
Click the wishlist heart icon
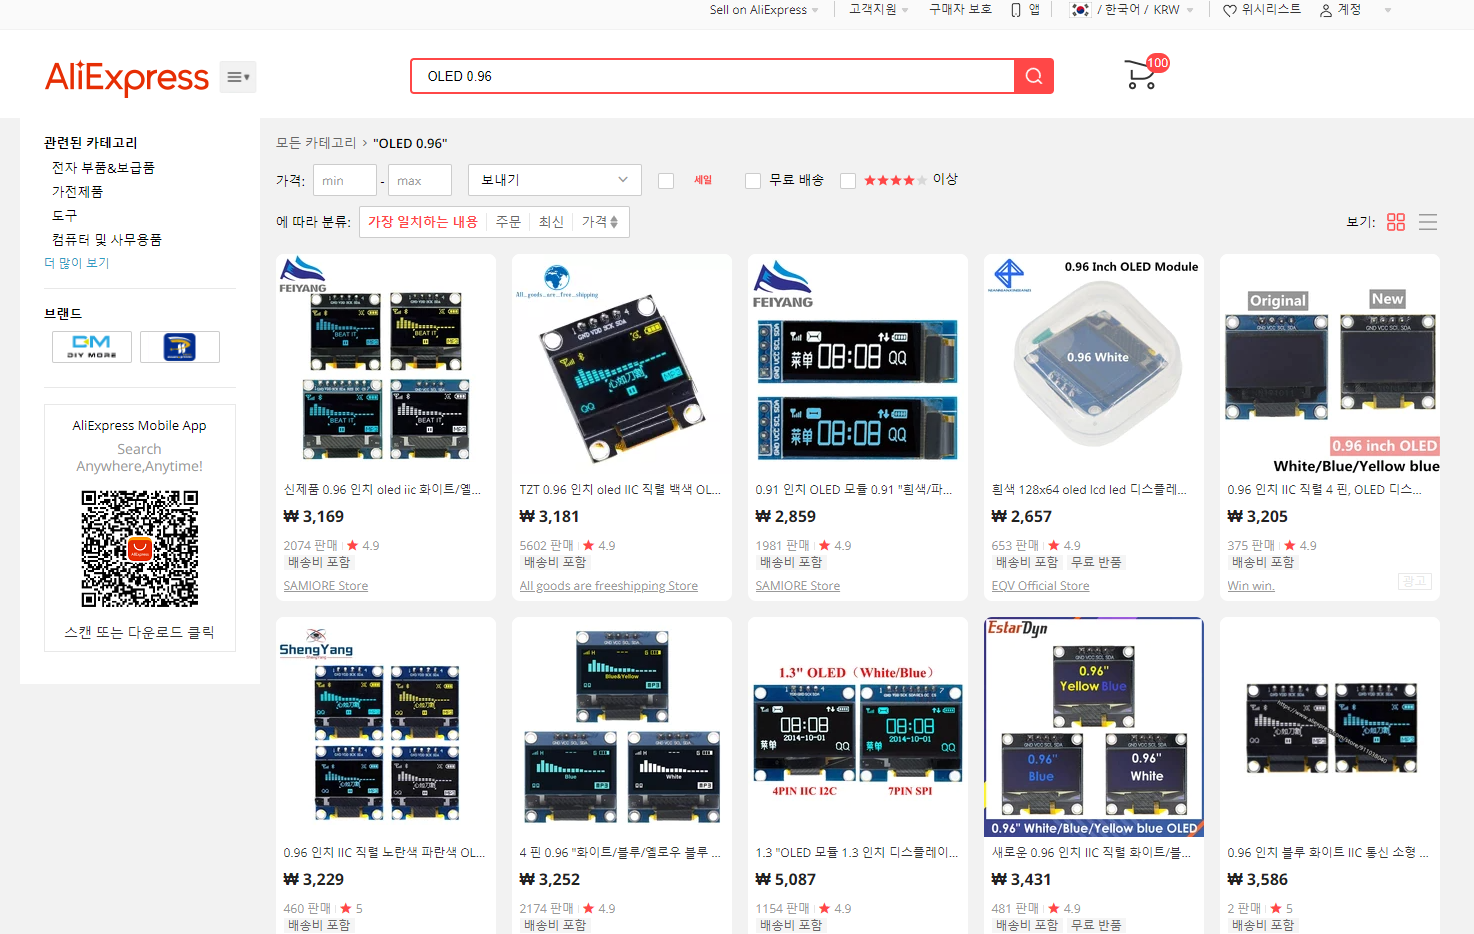pyautogui.click(x=1230, y=10)
